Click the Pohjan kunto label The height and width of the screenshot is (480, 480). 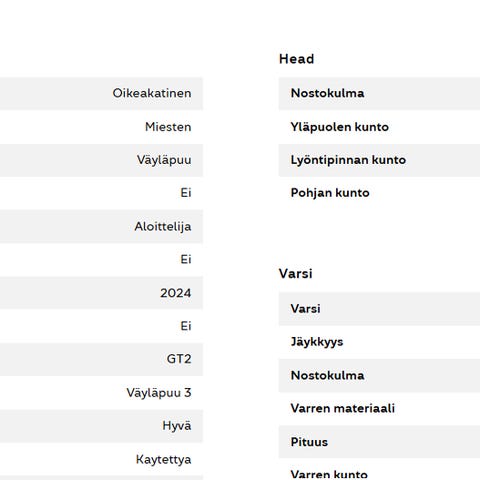click(330, 193)
